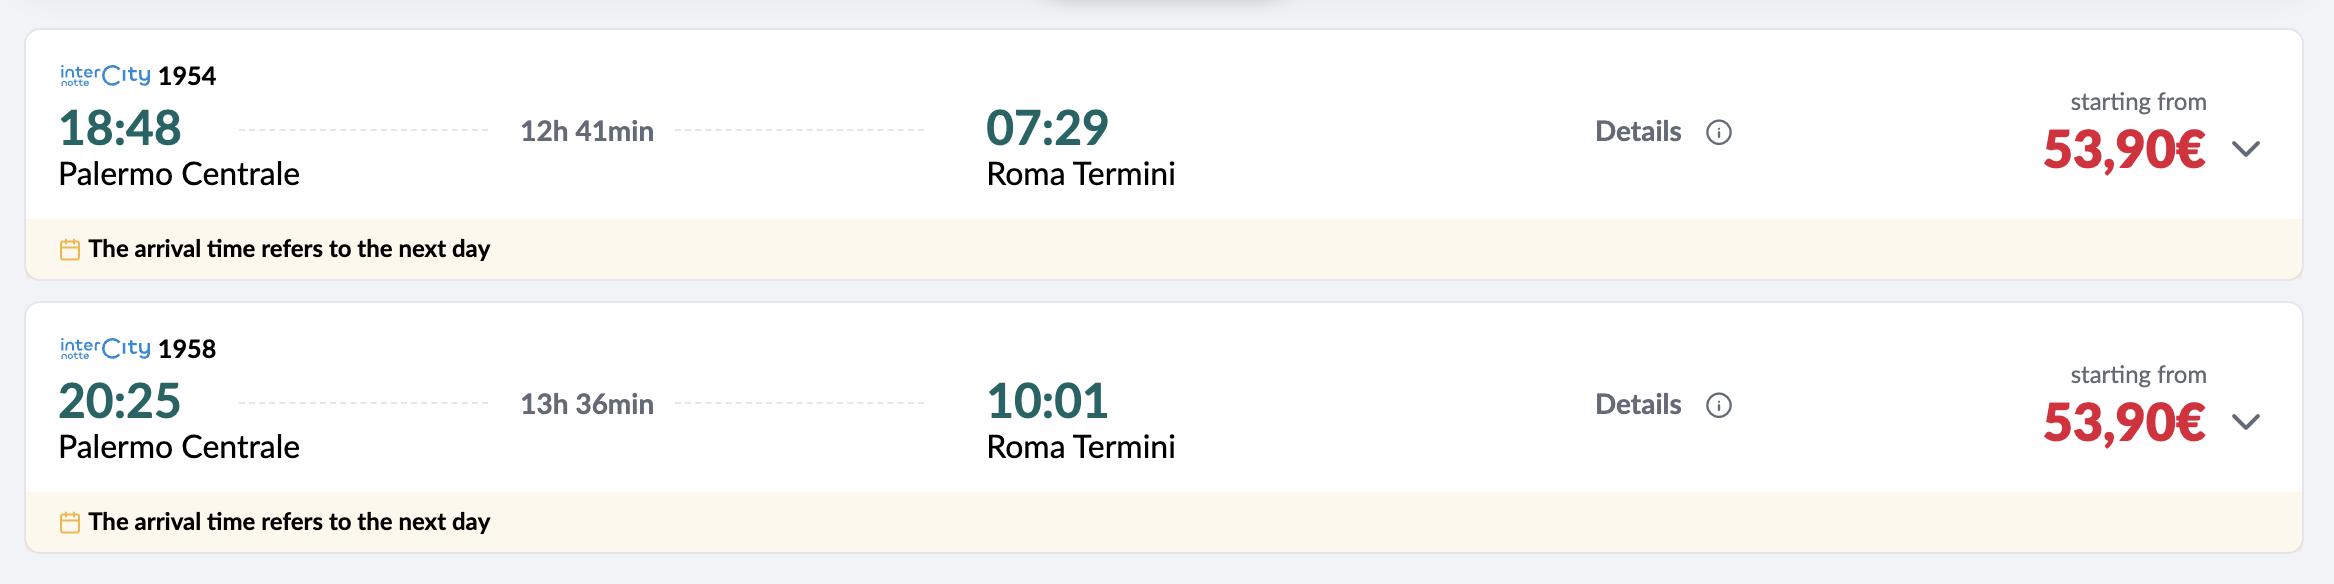Click the 20:25 departure time
Viewport: 2334px width, 584px height.
[x=120, y=402]
